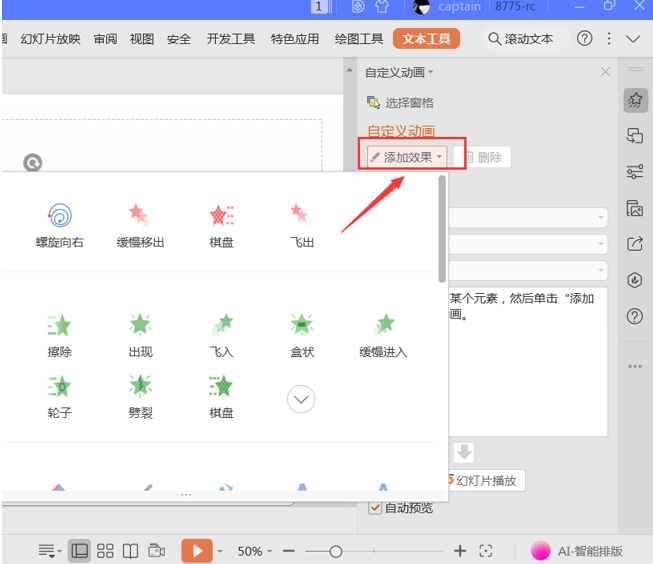Open the 添加效果 dropdown
The width and height of the screenshot is (653, 564).
coord(407,157)
